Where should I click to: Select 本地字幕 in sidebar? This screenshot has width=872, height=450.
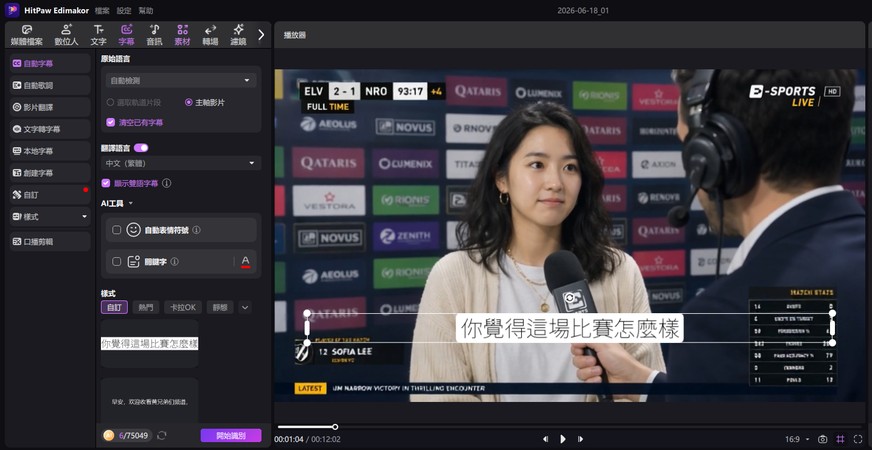[50, 151]
